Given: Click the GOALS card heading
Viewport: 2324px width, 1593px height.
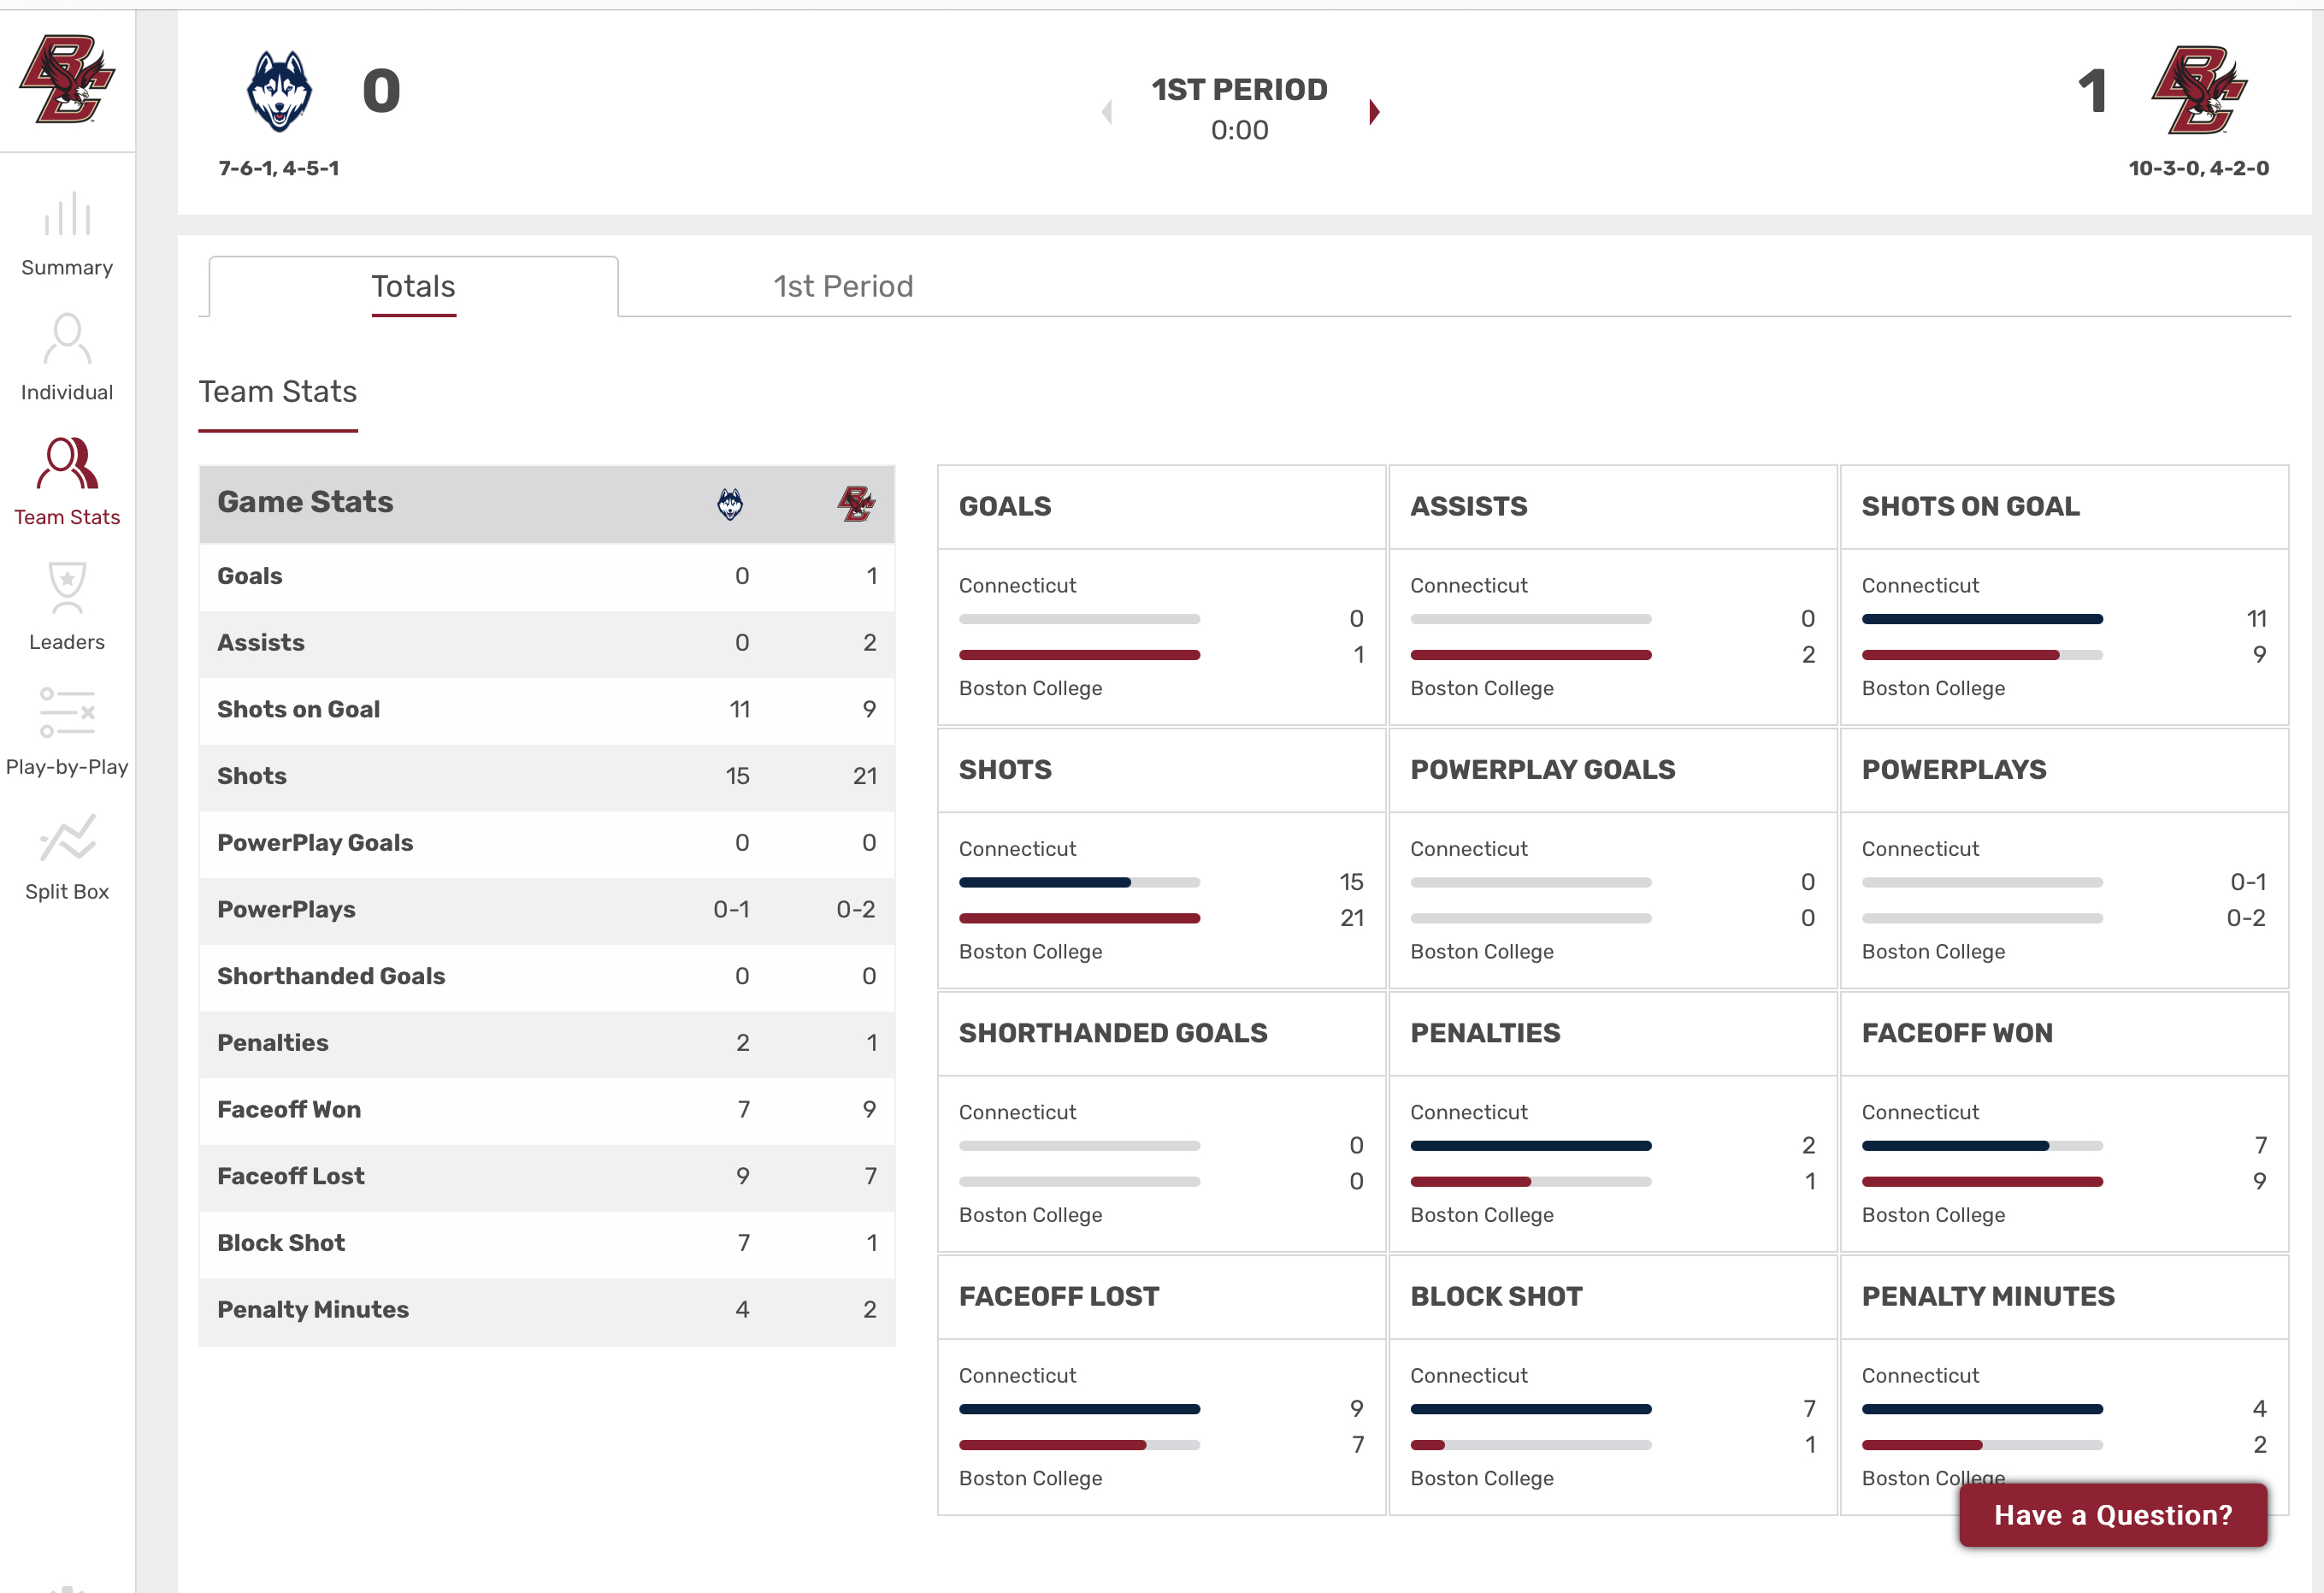Looking at the screenshot, I should pyautogui.click(x=1005, y=506).
